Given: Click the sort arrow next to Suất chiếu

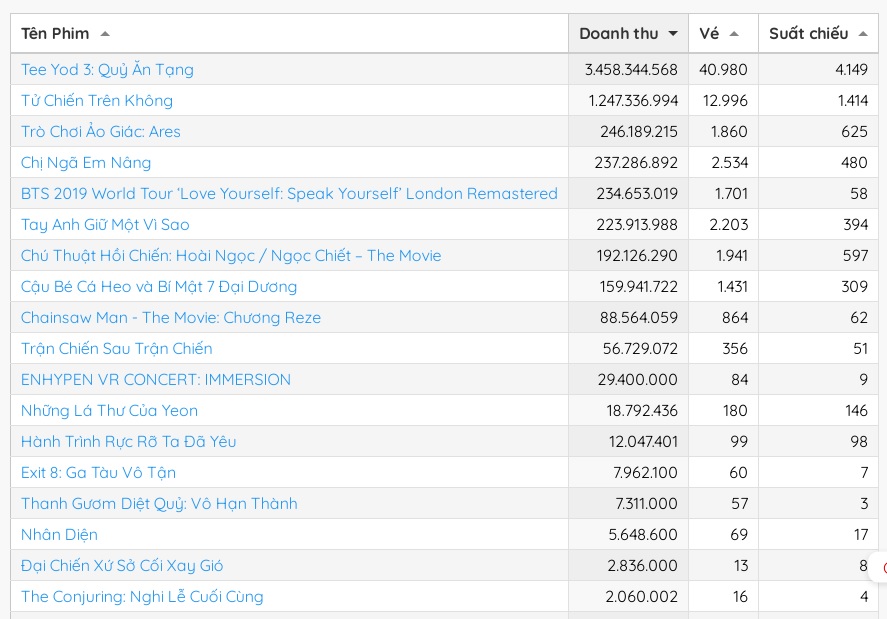Looking at the screenshot, I should (863, 34).
